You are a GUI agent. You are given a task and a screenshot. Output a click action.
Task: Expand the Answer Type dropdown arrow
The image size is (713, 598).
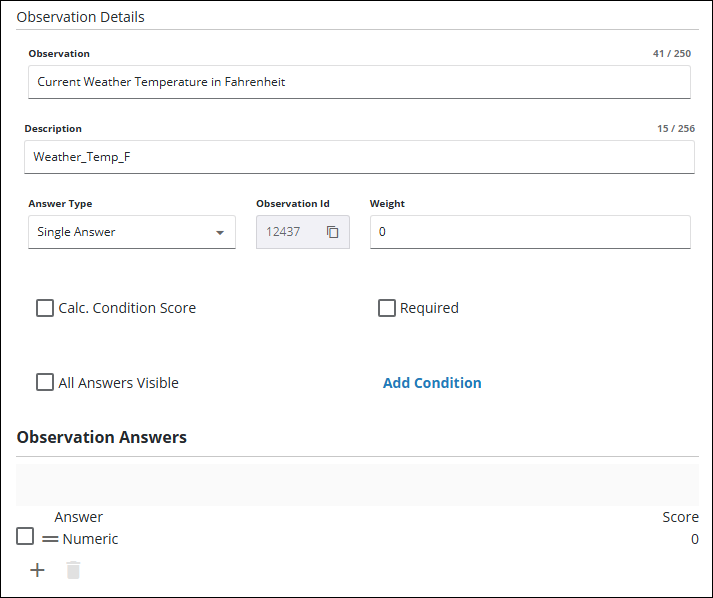point(220,233)
